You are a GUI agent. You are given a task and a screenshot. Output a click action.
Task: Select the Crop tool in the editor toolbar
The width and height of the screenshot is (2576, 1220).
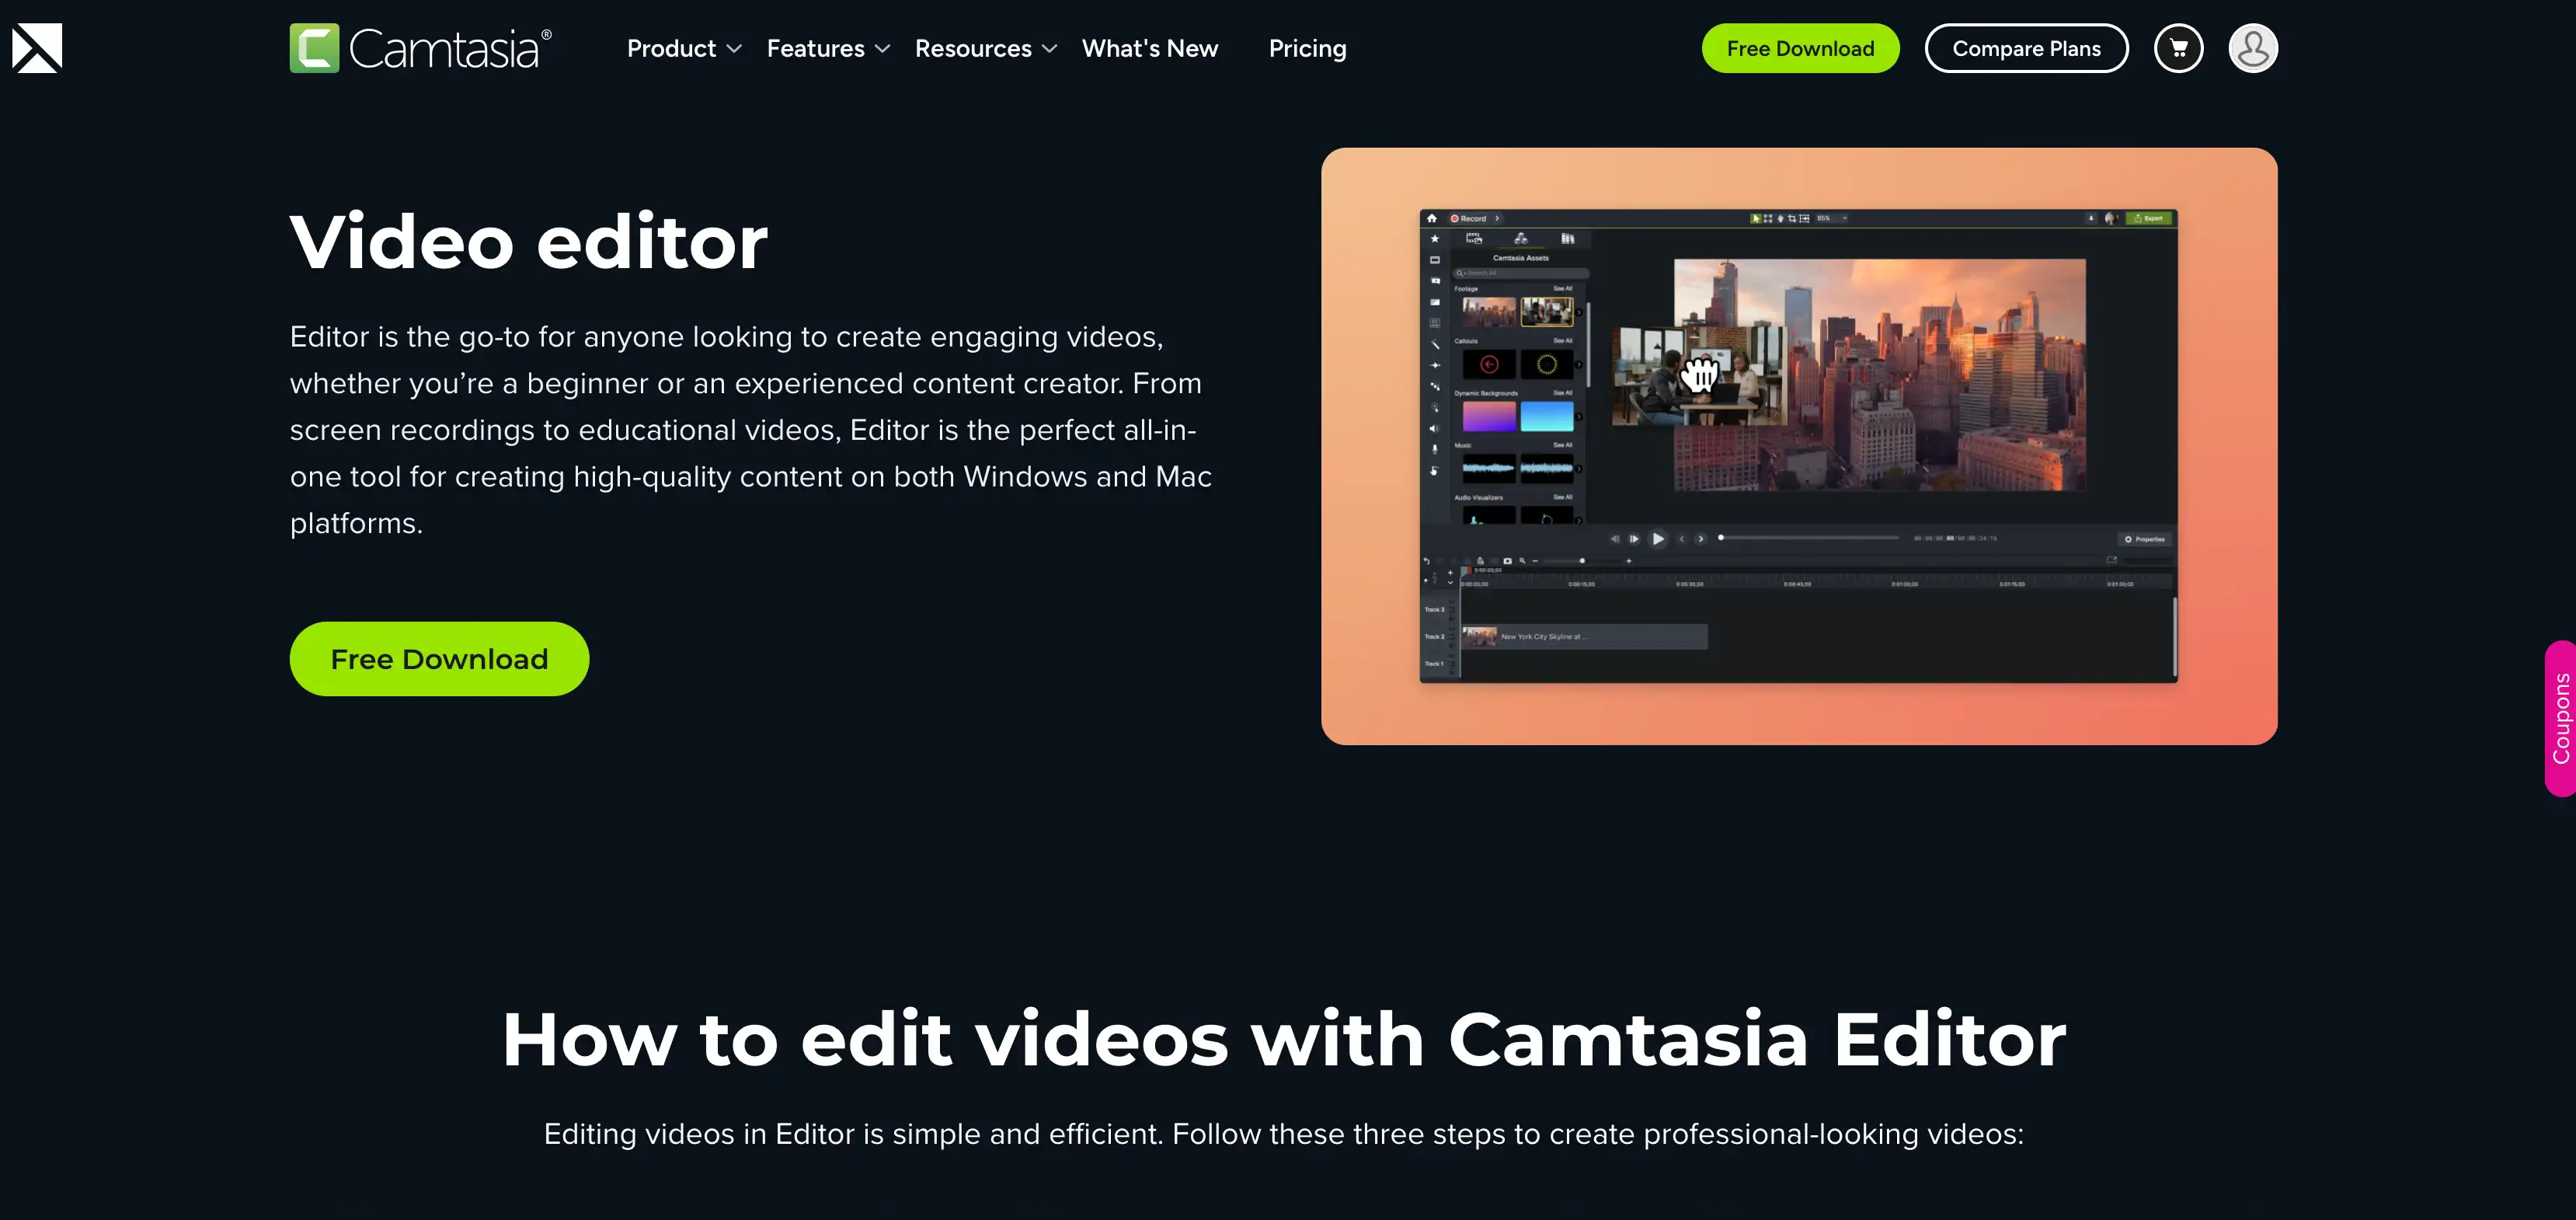(x=1793, y=219)
